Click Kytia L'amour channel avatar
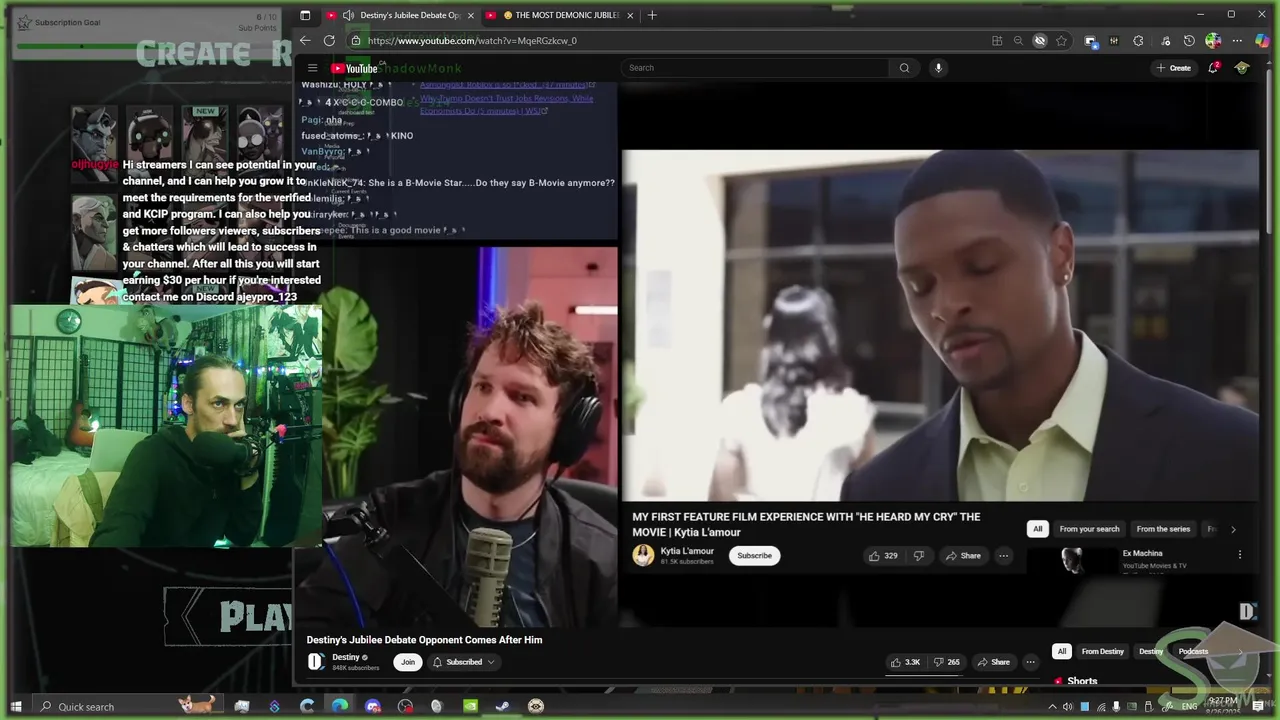This screenshot has height=720, width=1280. pos(643,555)
